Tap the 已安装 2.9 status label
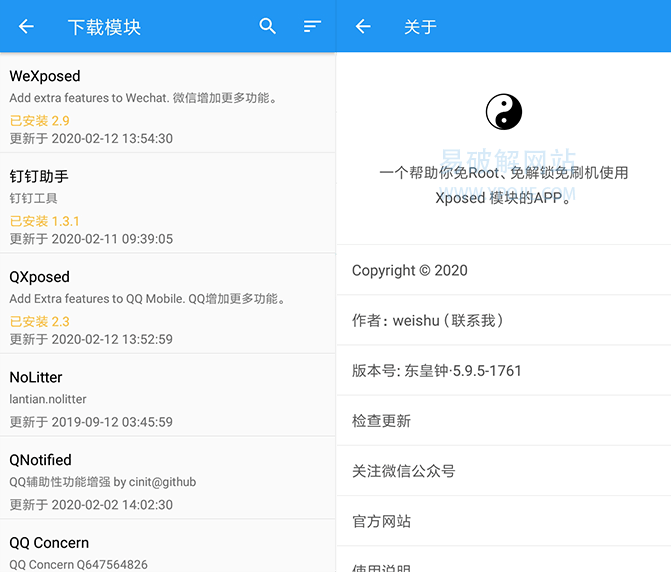The image size is (671, 572). 40,121
